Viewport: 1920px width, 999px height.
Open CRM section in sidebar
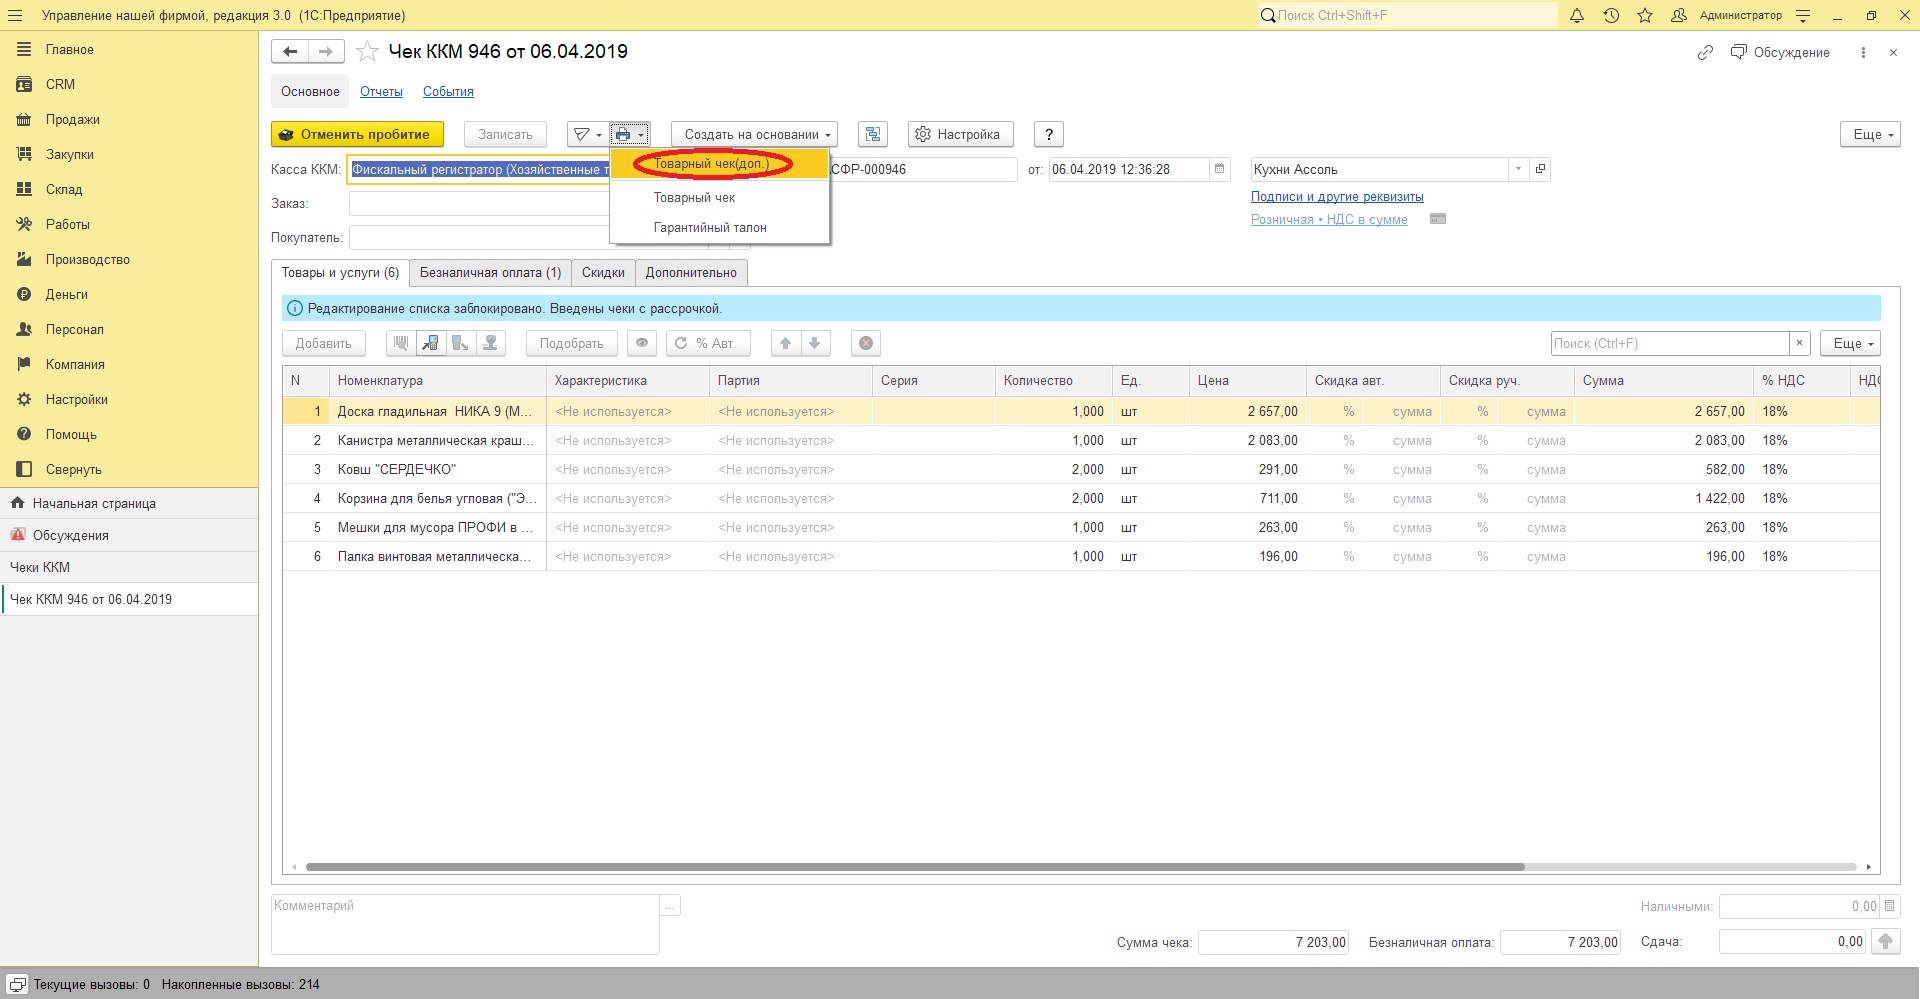tap(60, 84)
